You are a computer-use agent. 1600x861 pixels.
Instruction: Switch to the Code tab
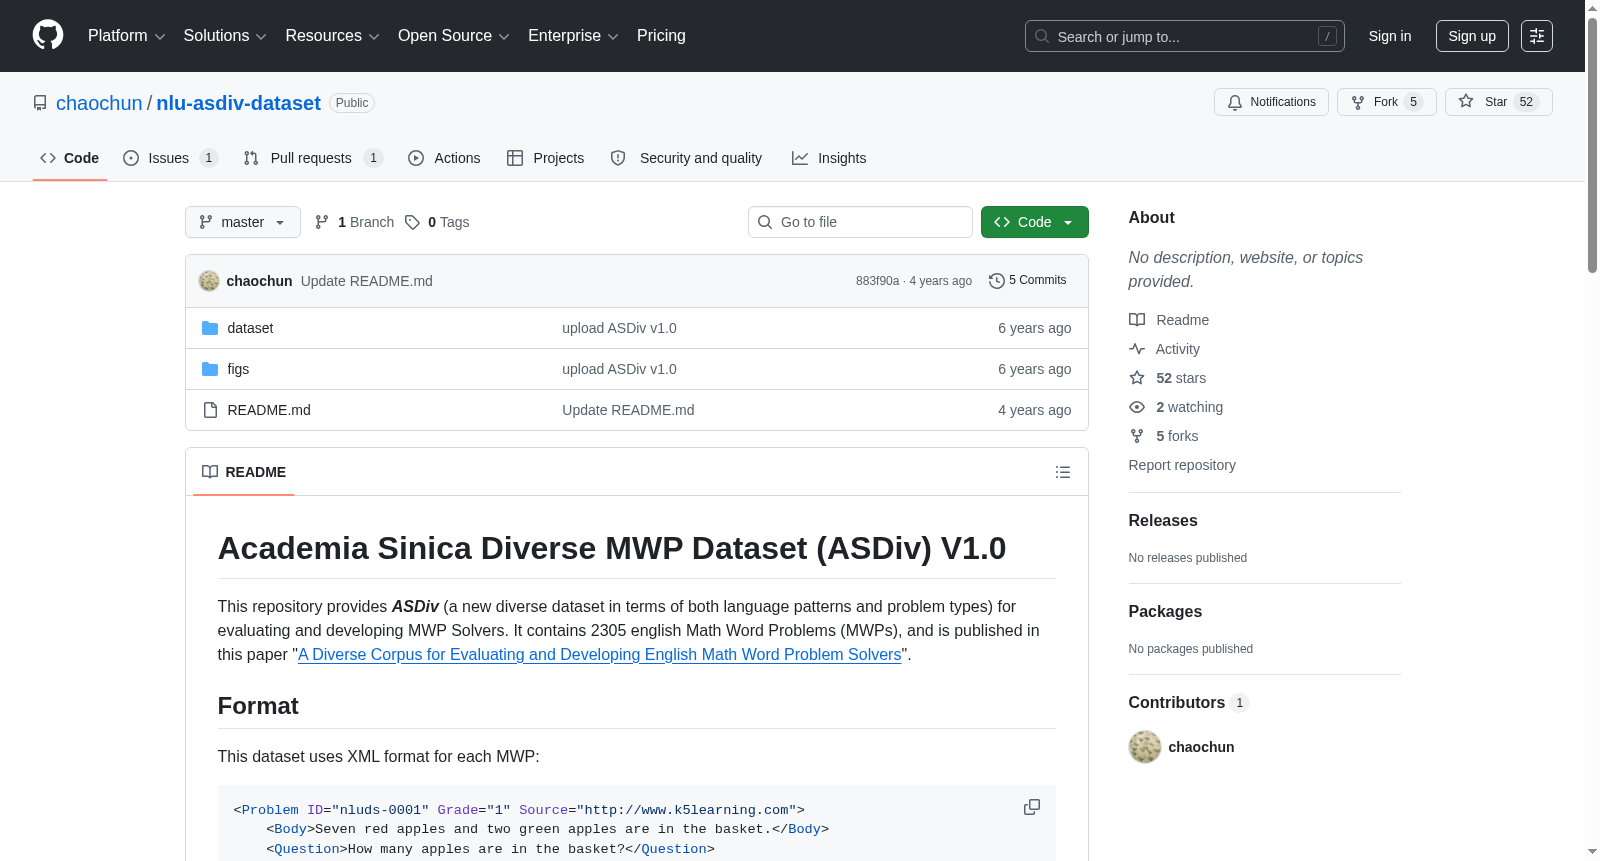[x=70, y=158]
